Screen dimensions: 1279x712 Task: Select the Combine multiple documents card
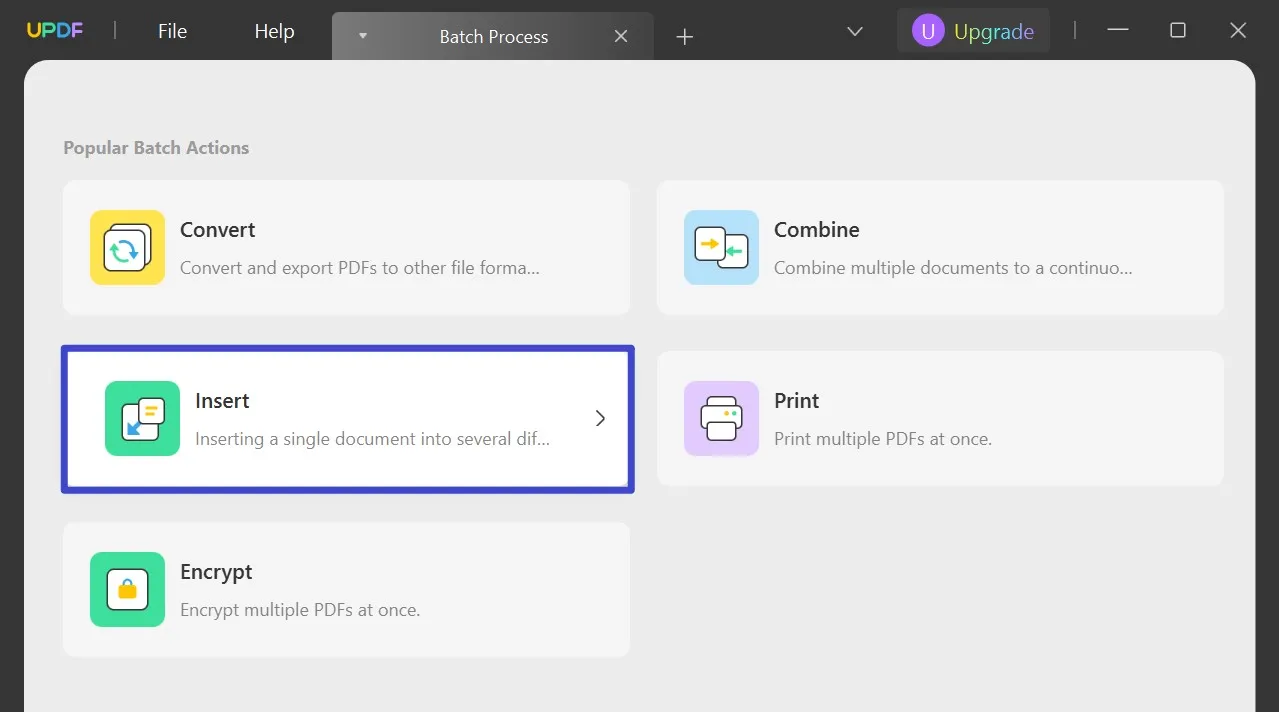coord(939,247)
